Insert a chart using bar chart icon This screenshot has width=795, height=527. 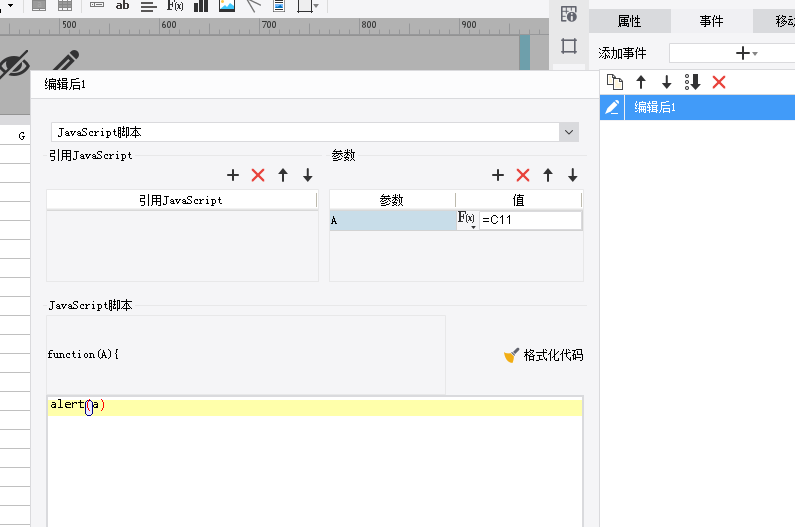click(x=201, y=6)
